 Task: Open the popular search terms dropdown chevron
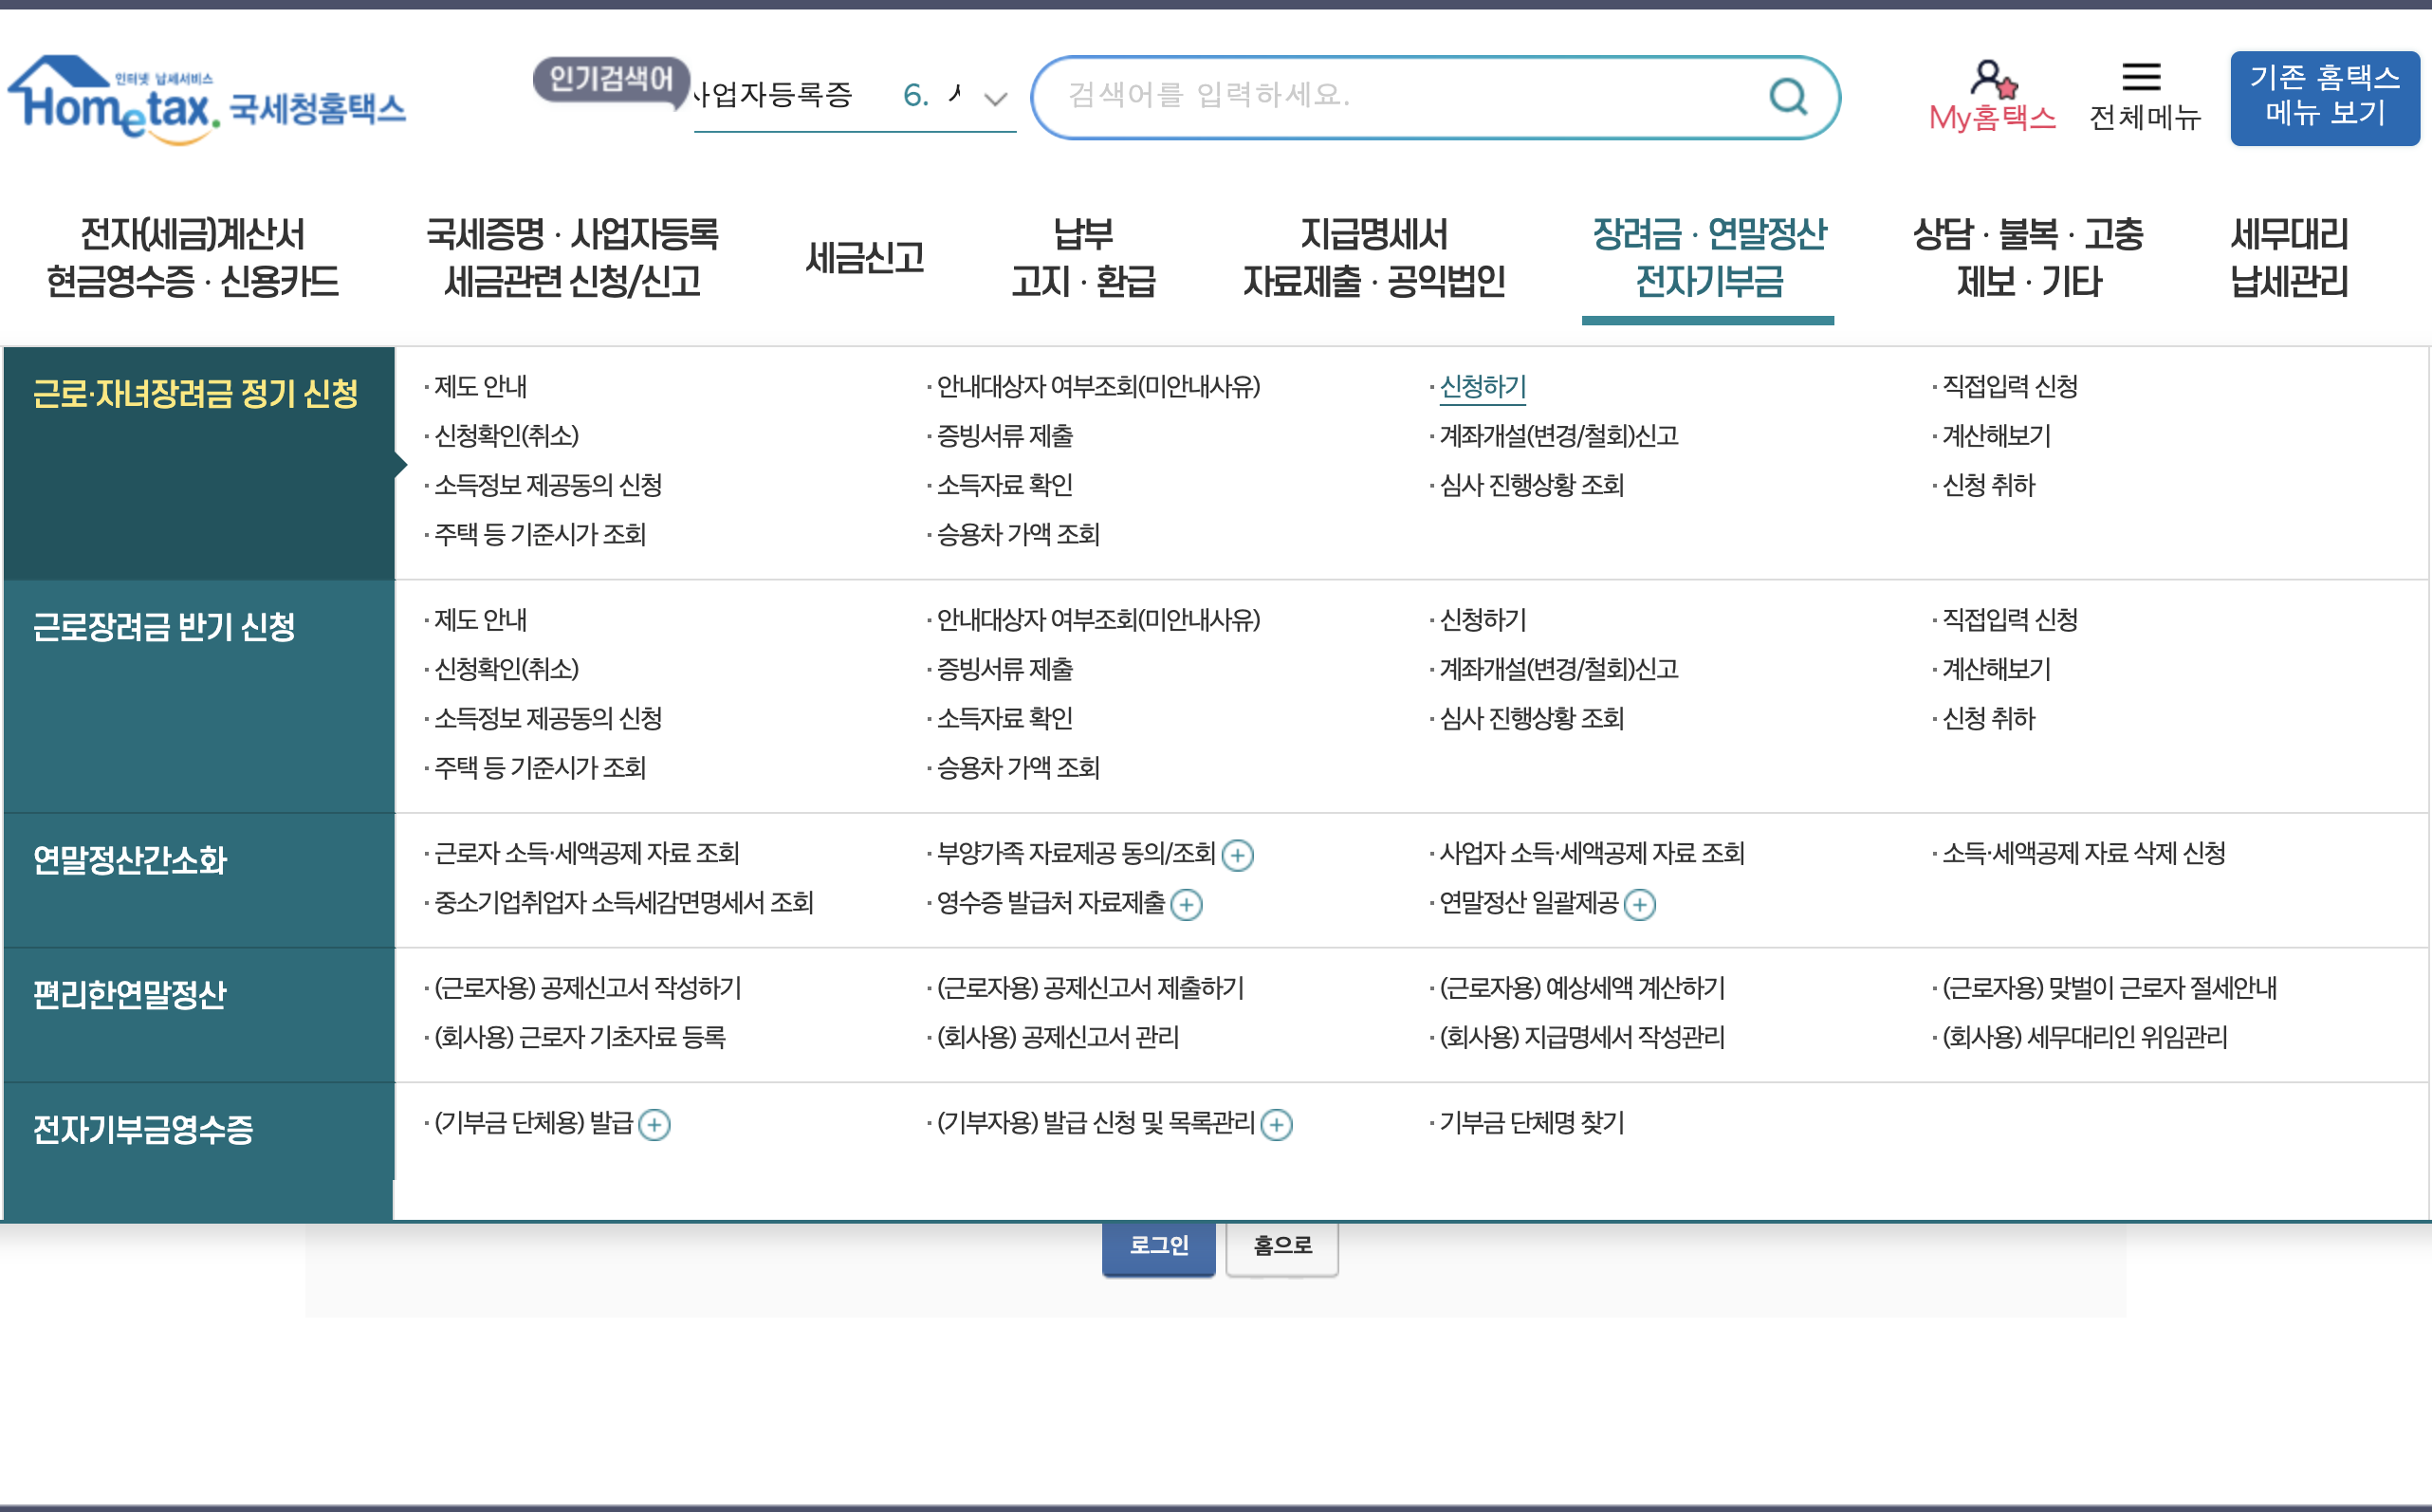point(995,98)
